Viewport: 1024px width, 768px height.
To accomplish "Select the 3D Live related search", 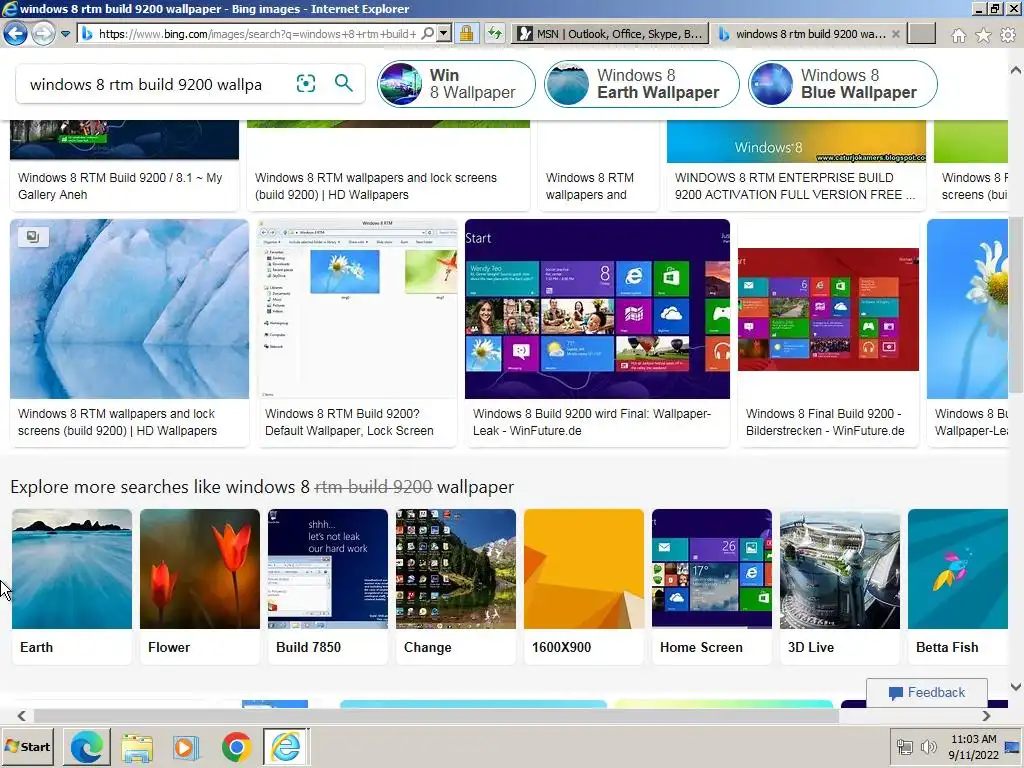I will (x=840, y=586).
